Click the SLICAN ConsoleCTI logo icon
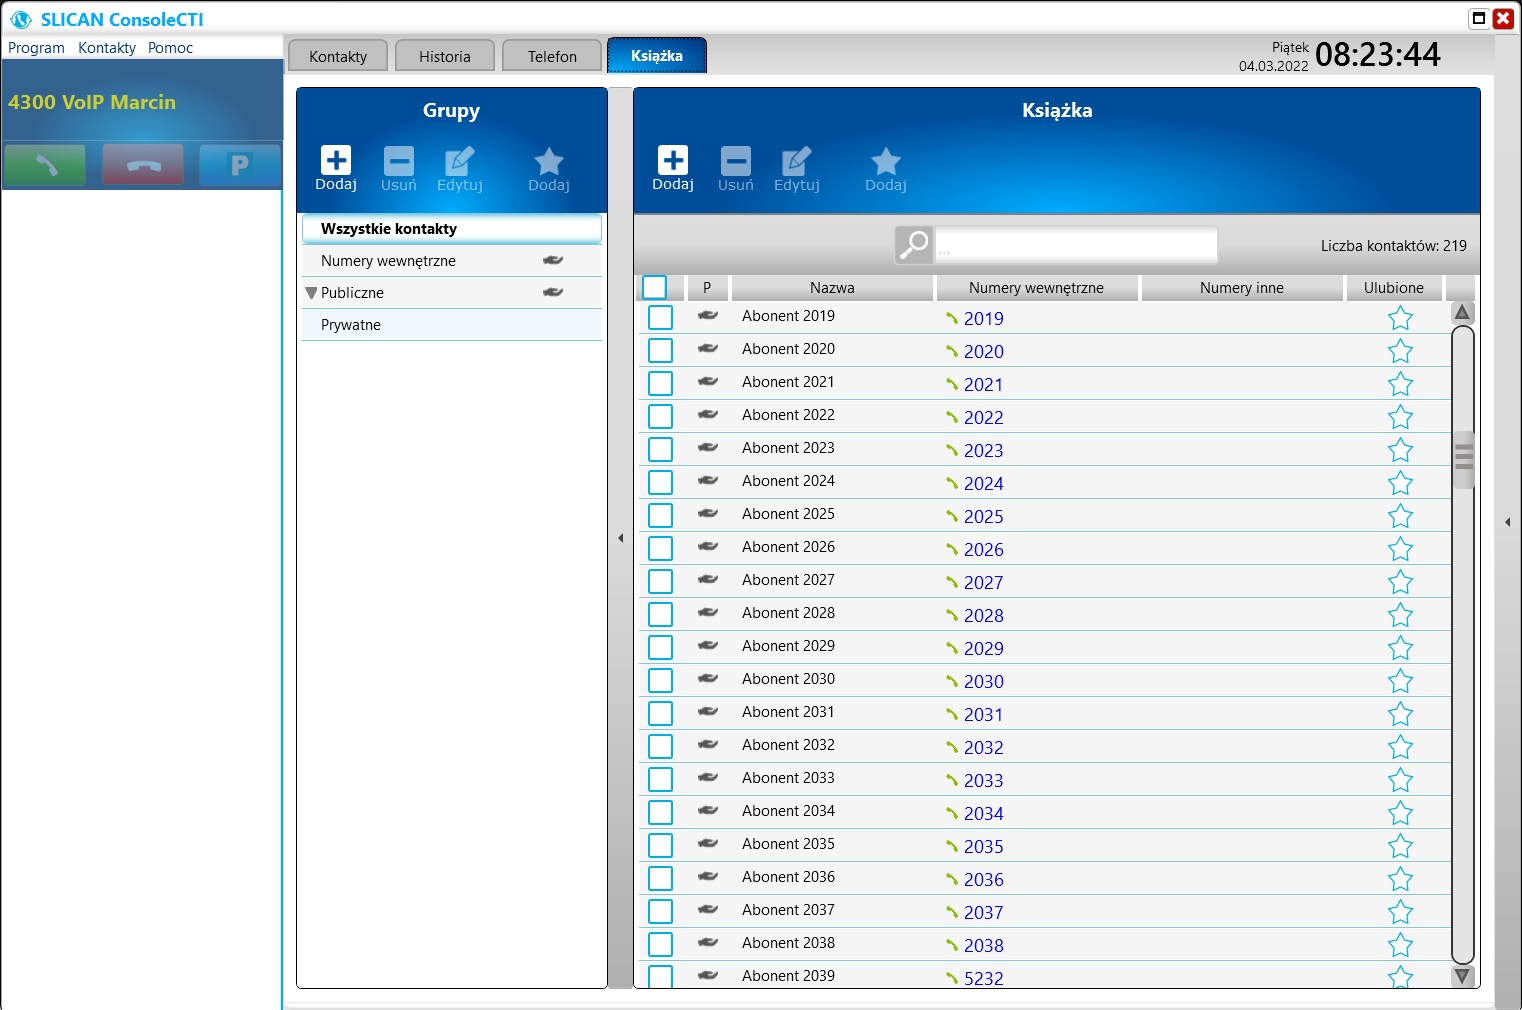 coord(21,19)
